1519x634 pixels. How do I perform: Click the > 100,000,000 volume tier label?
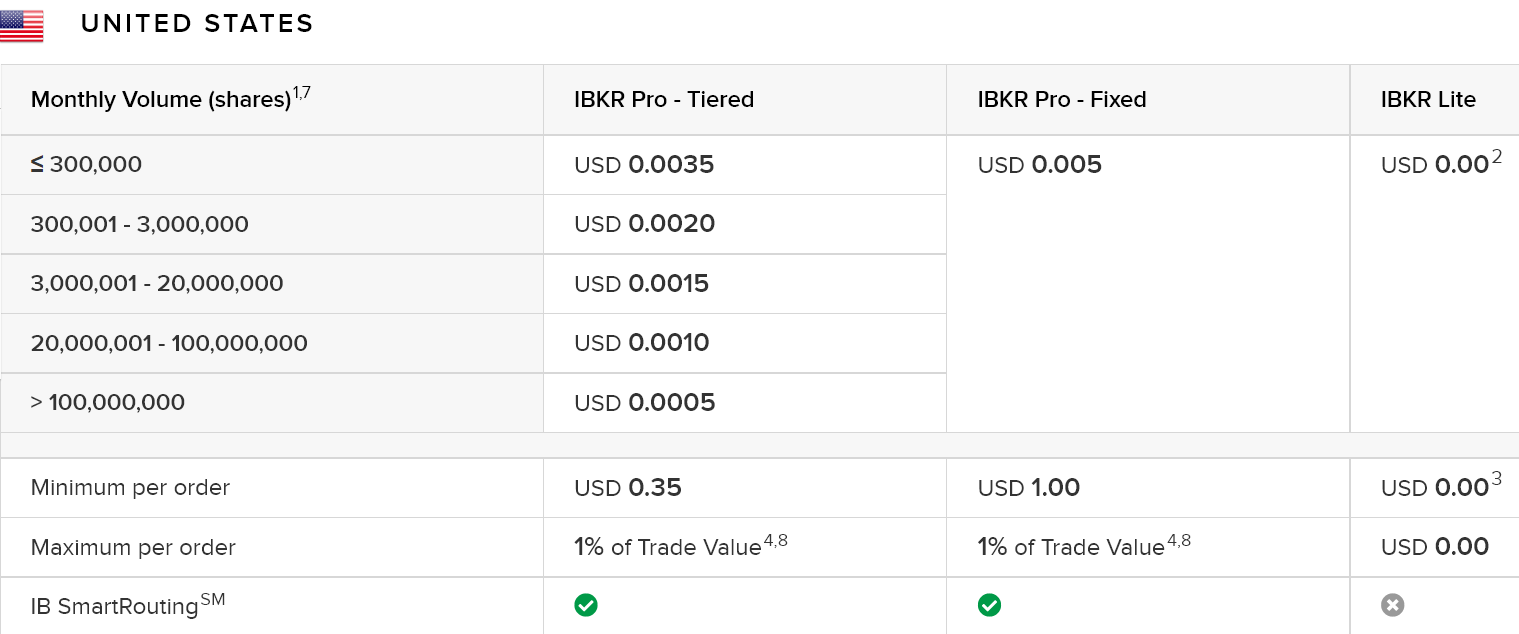click(108, 402)
